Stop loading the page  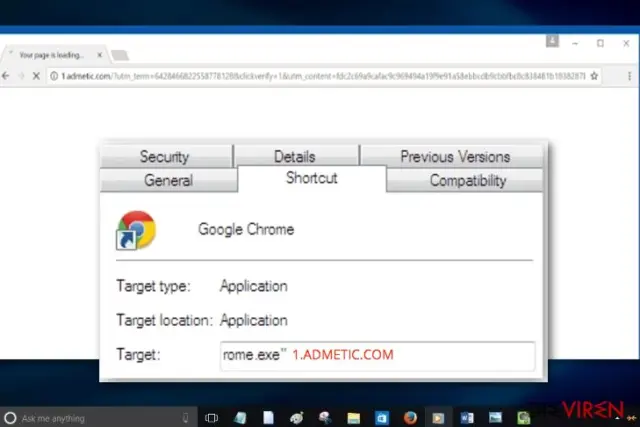(36, 76)
